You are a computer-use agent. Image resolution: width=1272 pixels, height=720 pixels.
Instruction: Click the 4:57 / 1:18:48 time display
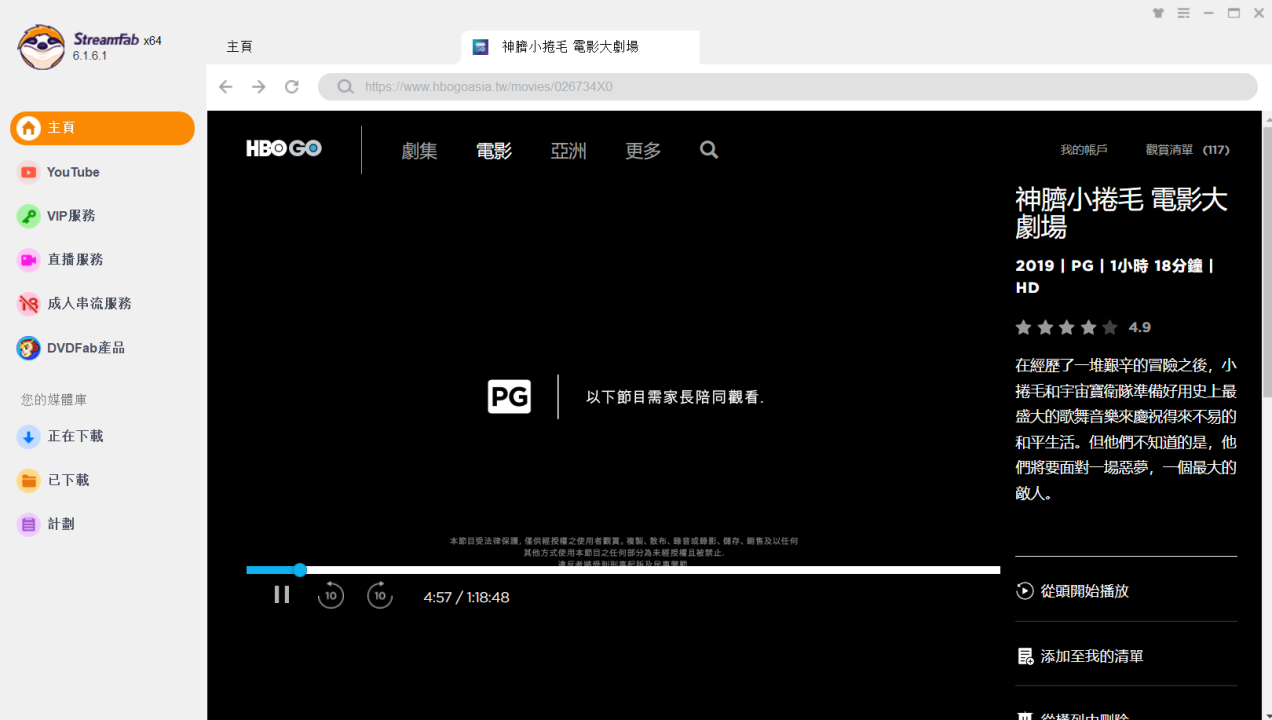click(466, 597)
